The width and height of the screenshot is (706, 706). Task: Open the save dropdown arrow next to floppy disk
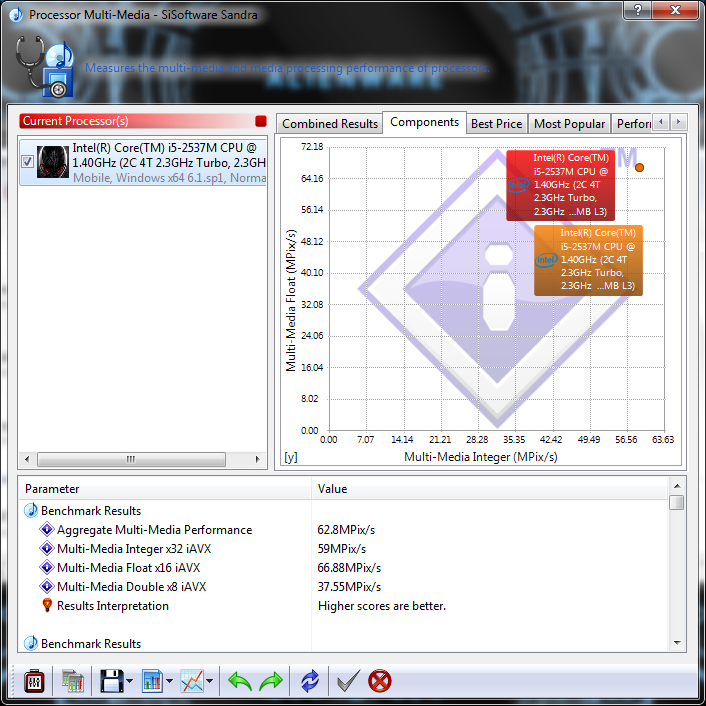pyautogui.click(x=130, y=681)
